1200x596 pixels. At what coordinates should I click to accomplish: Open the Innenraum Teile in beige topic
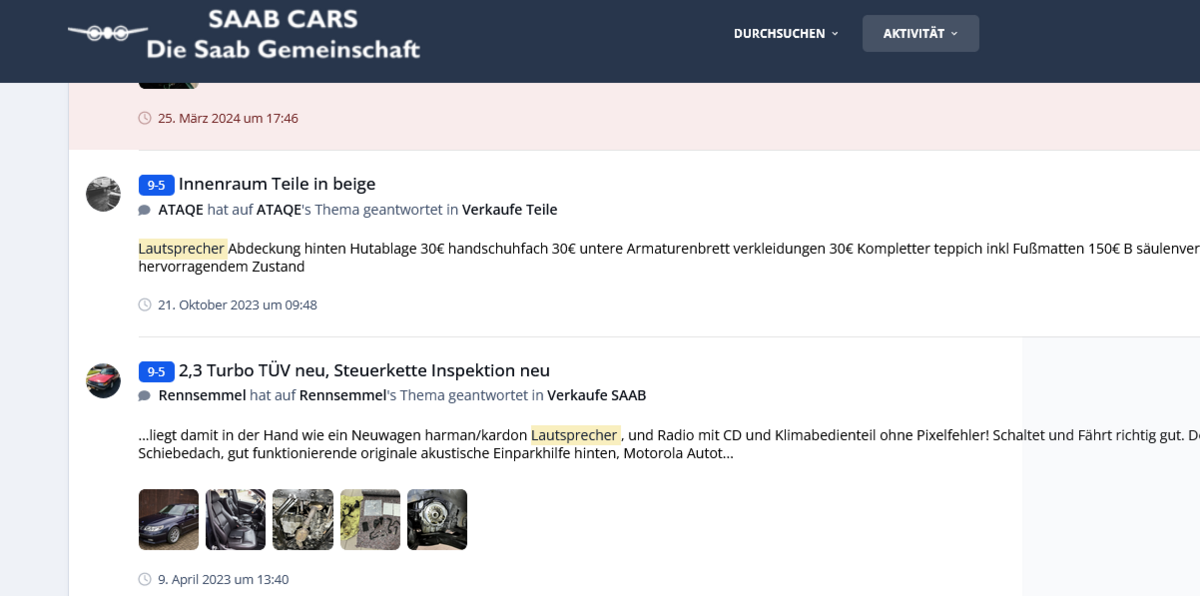click(x=277, y=184)
